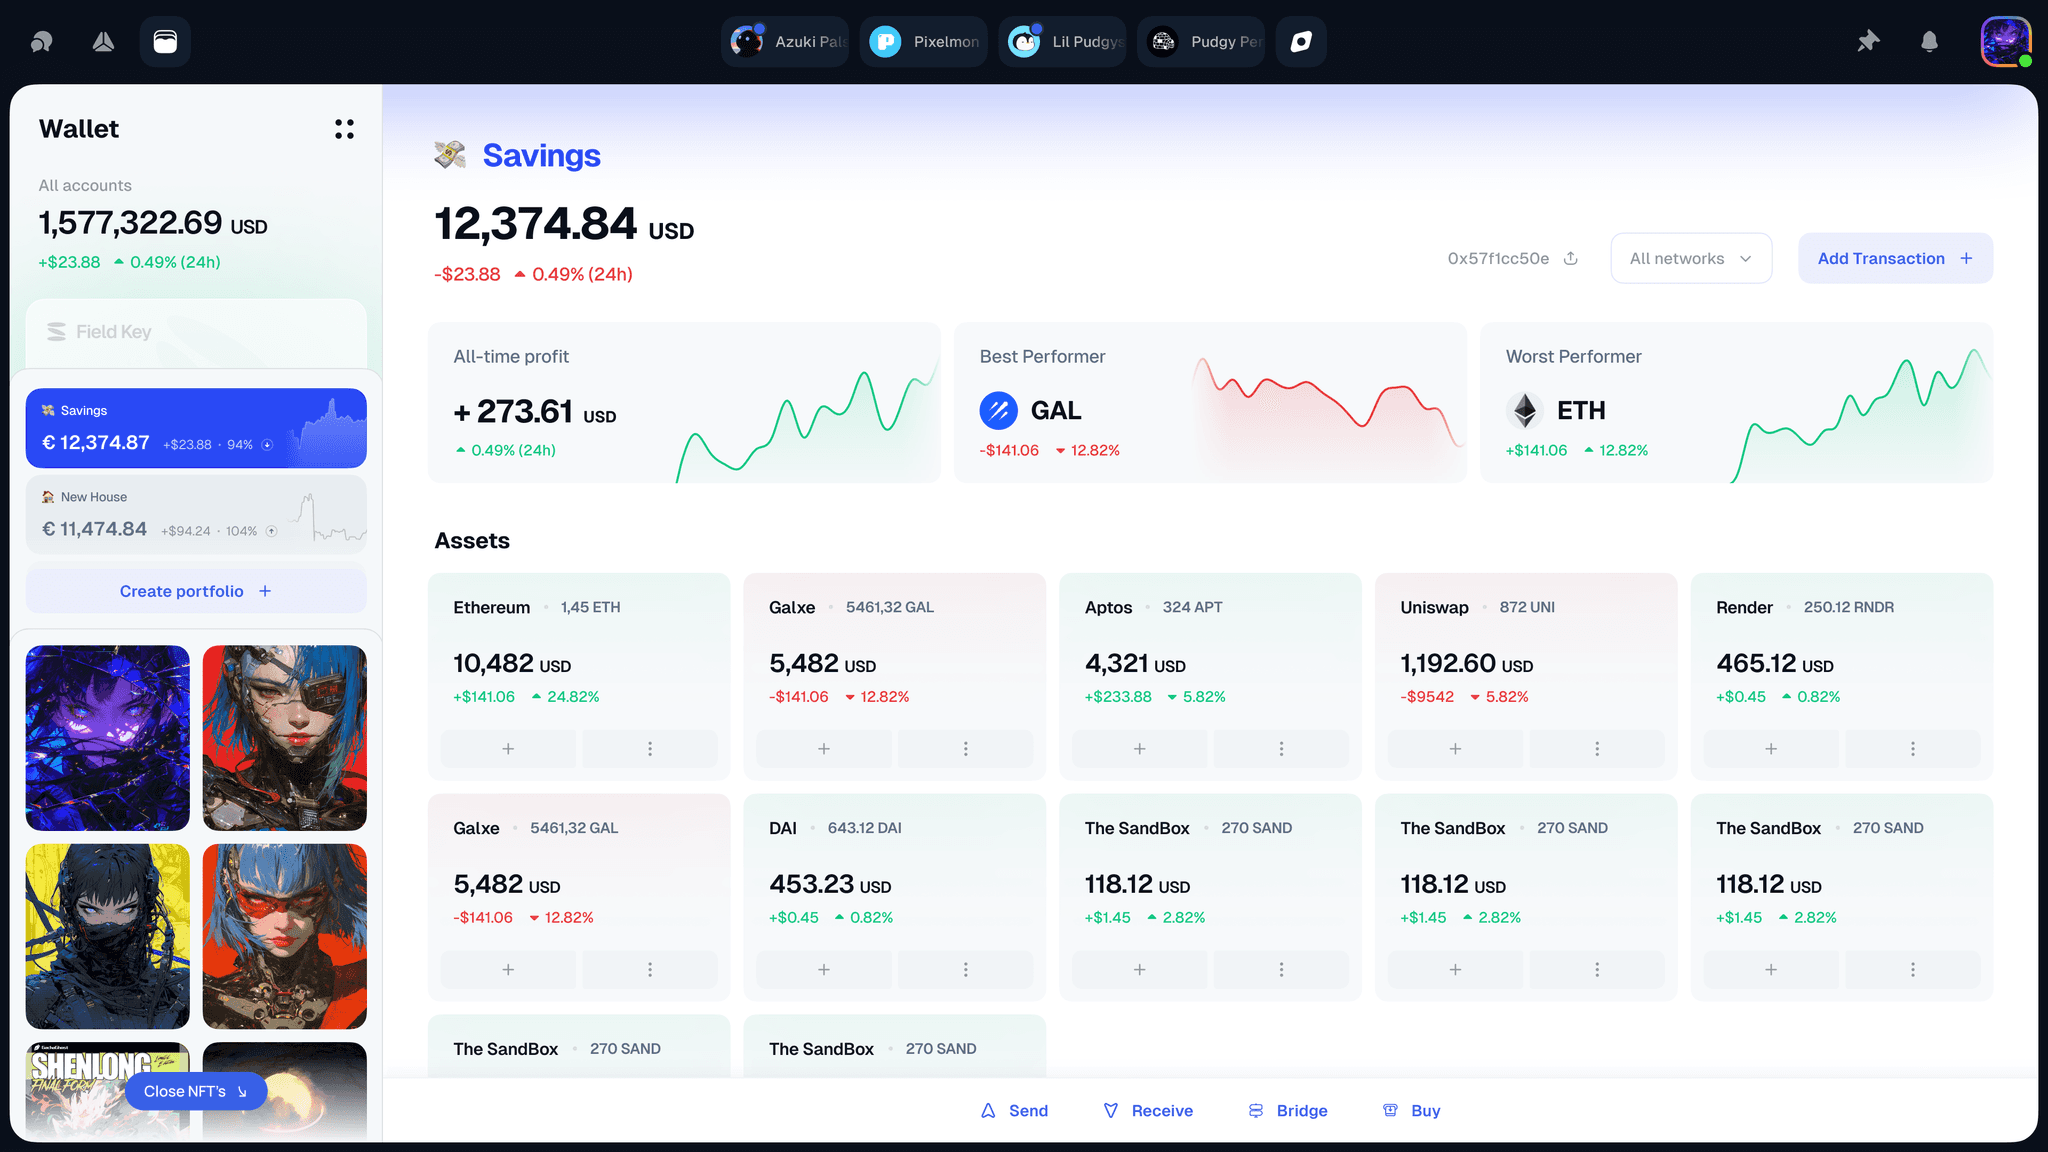Select the Azuki Pals collection tab
The width and height of the screenshot is (2048, 1152).
786,42
